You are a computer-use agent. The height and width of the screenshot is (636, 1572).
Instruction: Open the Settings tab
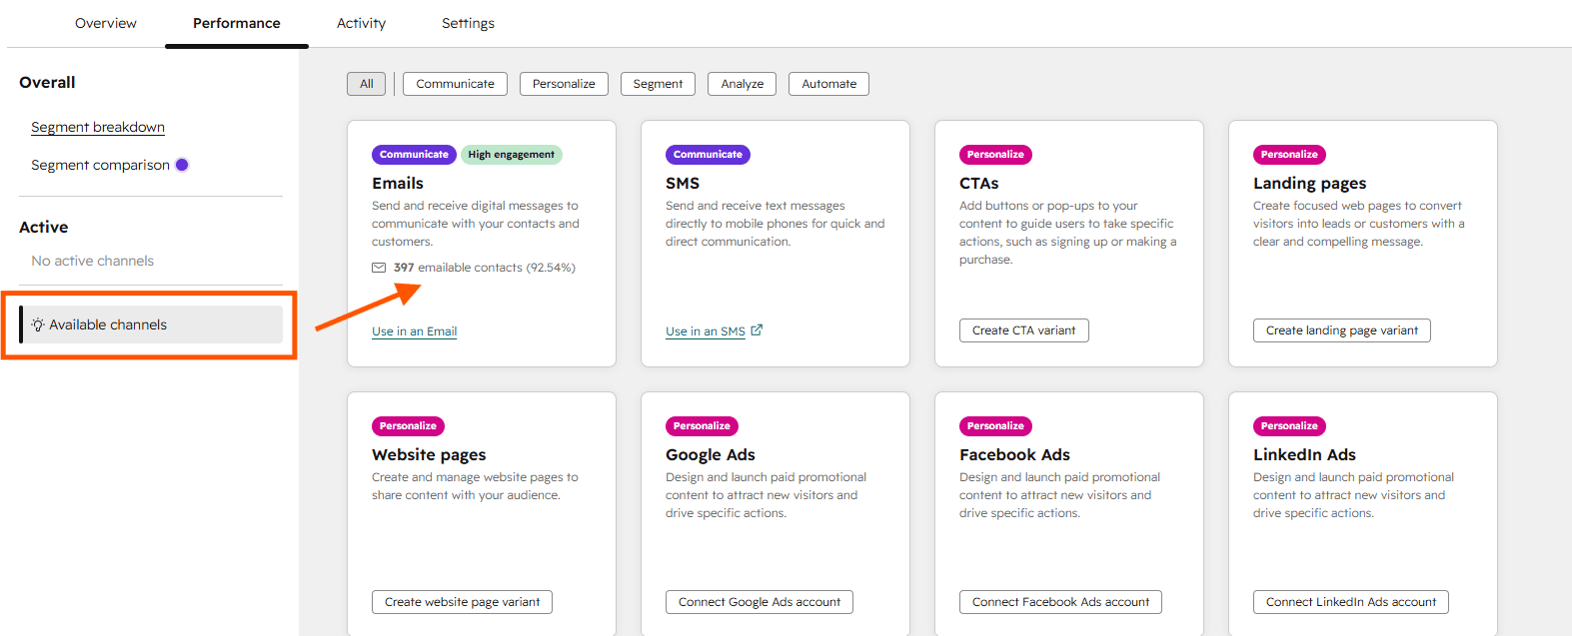click(468, 23)
